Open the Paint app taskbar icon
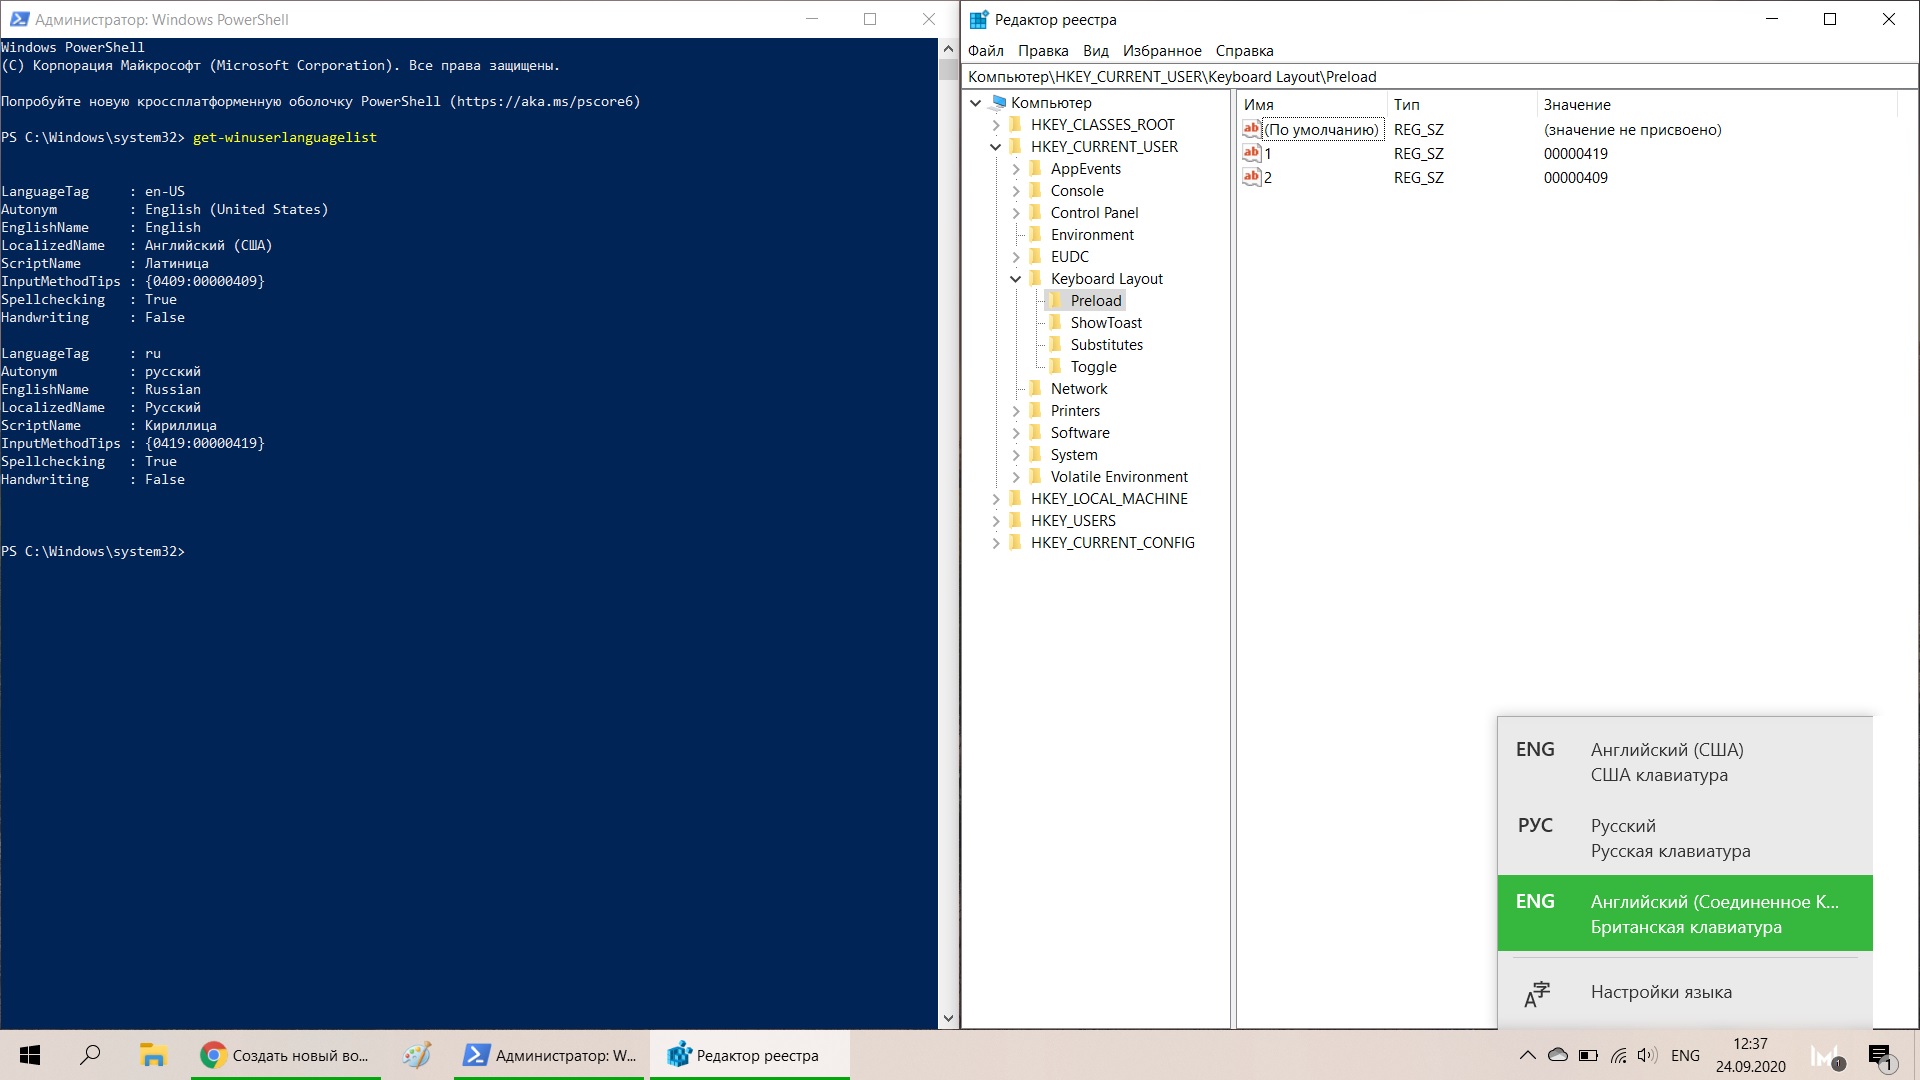 (417, 1055)
